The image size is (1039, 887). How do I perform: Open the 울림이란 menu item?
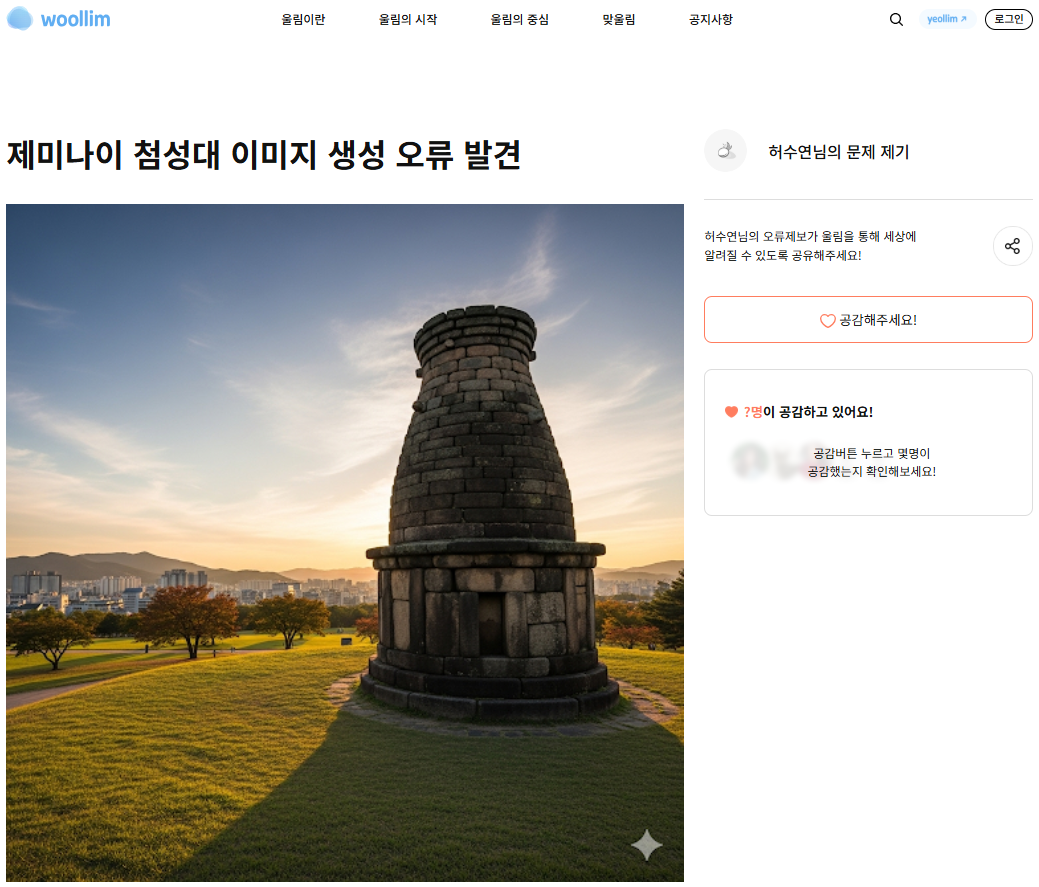point(303,20)
